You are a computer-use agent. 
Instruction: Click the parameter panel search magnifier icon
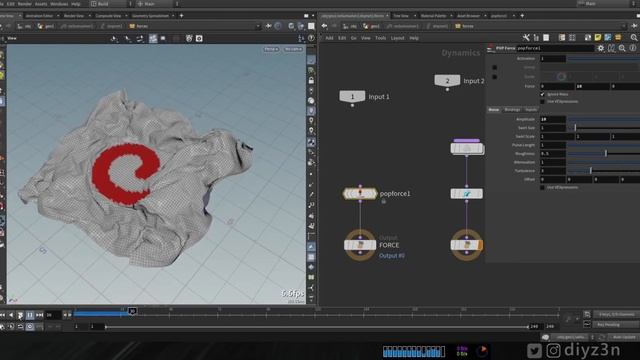(x=622, y=48)
